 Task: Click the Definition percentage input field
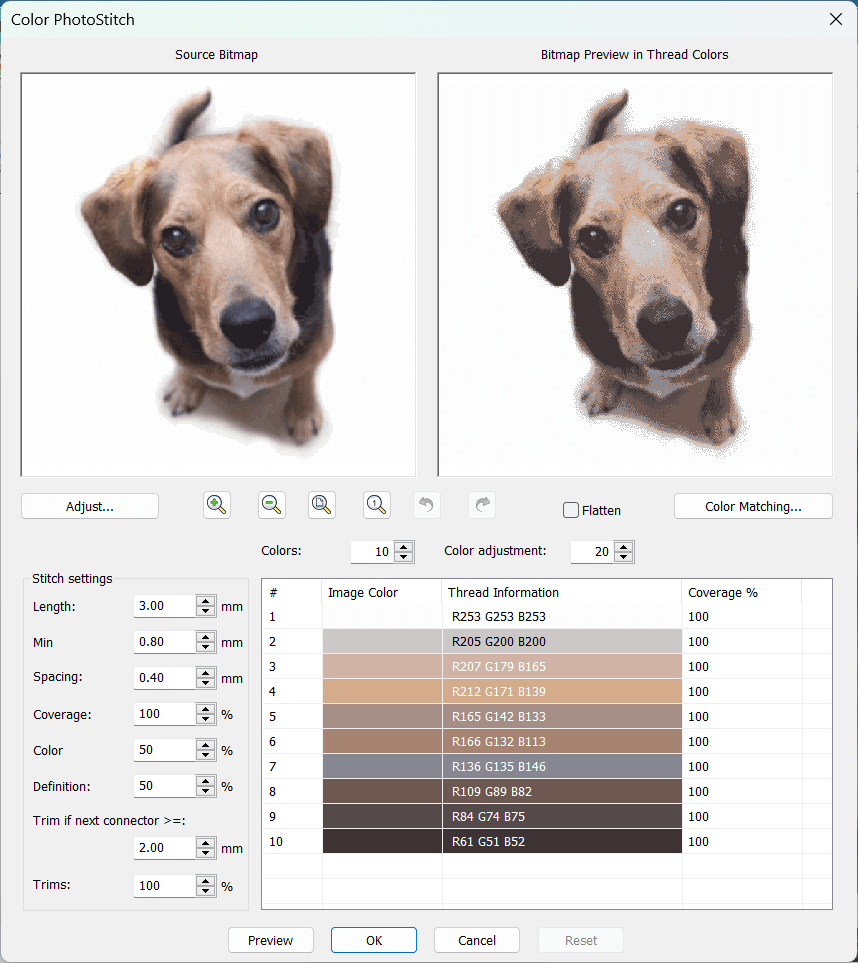pos(164,786)
